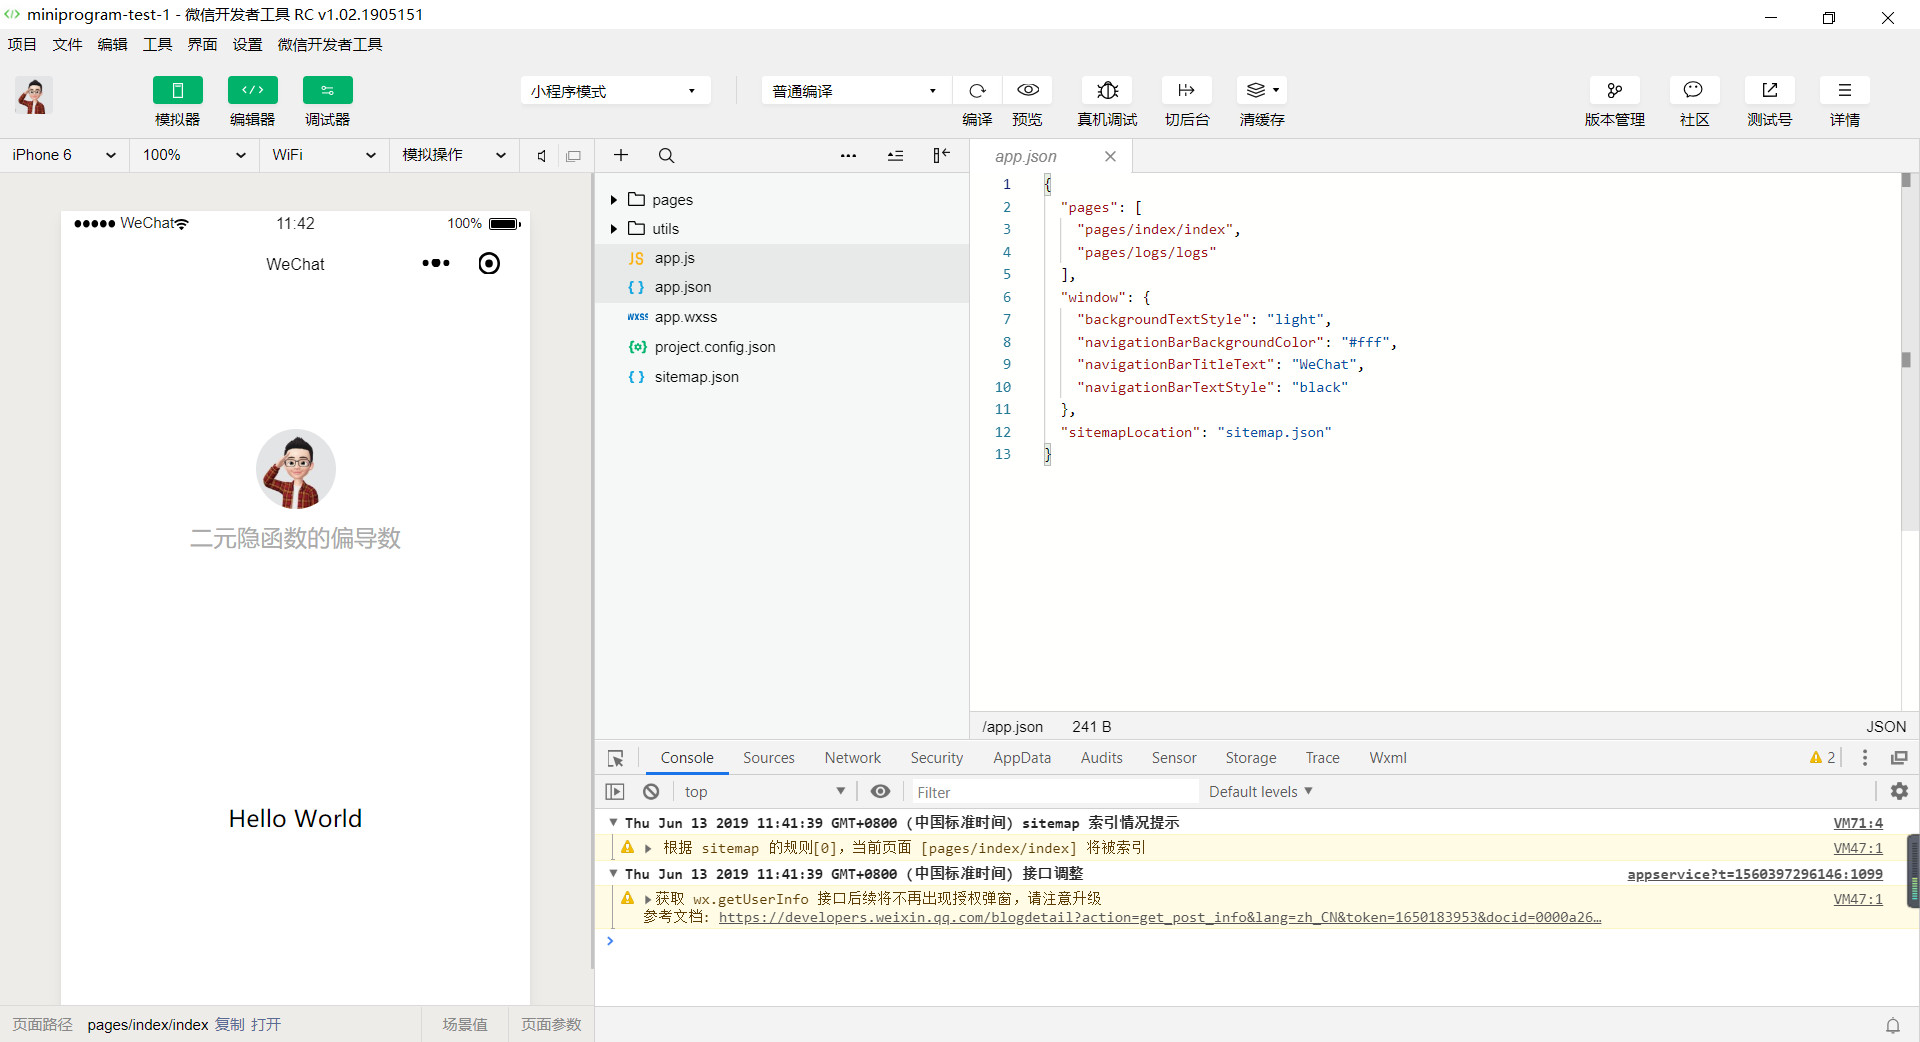
Task: Toggle the console live expression eye
Action: pos(880,791)
